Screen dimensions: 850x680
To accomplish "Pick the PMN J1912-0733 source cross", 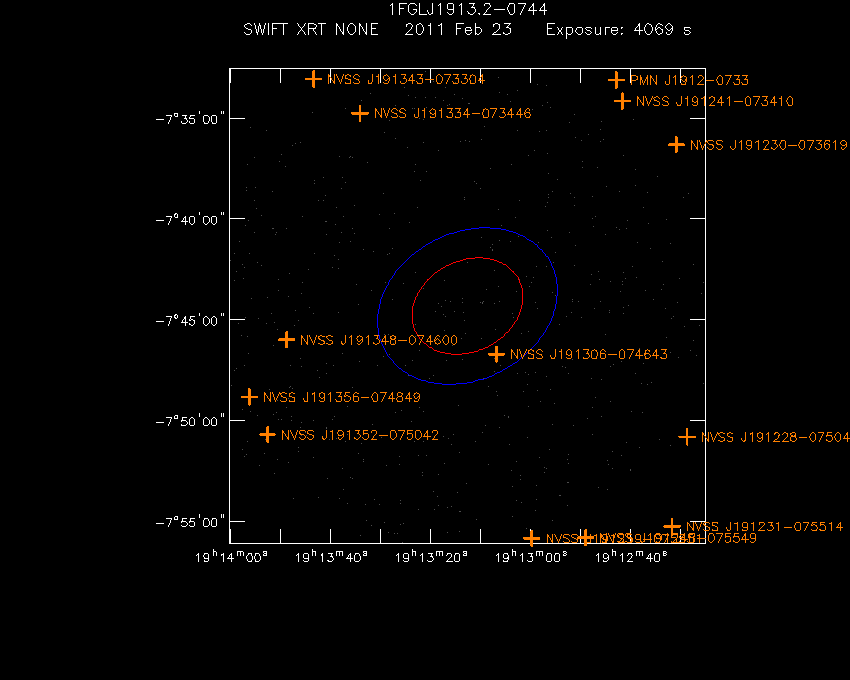I will 616,80.
